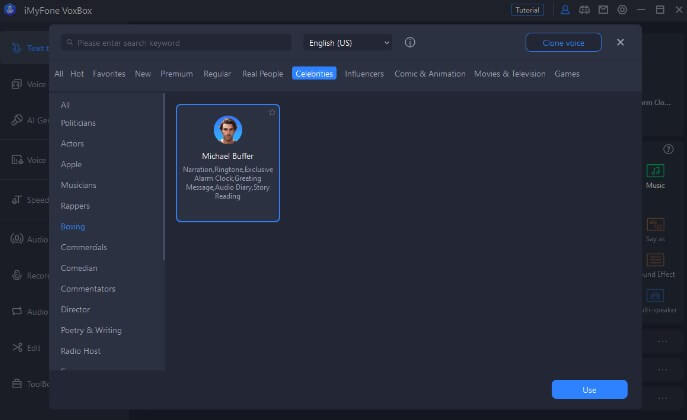The height and width of the screenshot is (420, 687).
Task: Click the help question mark in right panel
Action: pos(668,149)
